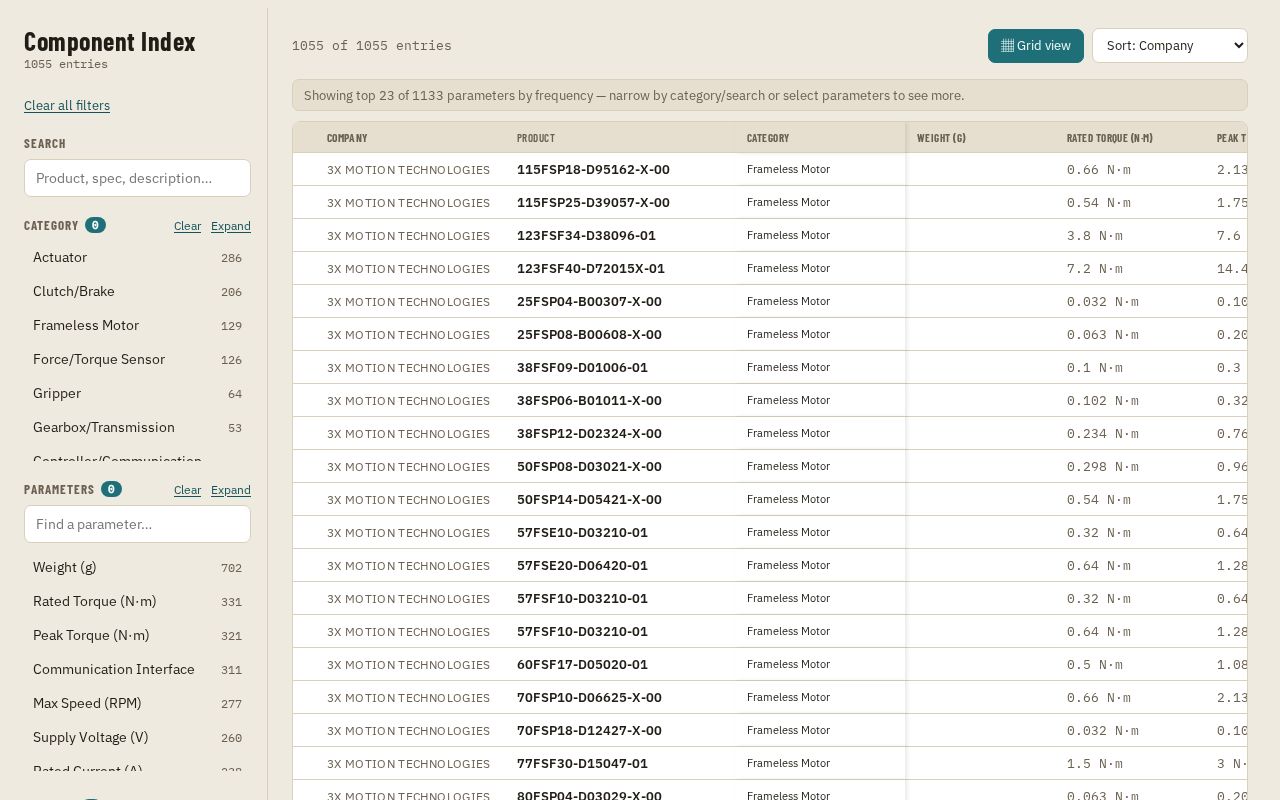The image size is (1280, 800).
Task: Select the Peak Torque (N·m) parameter
Action: click(x=137, y=636)
